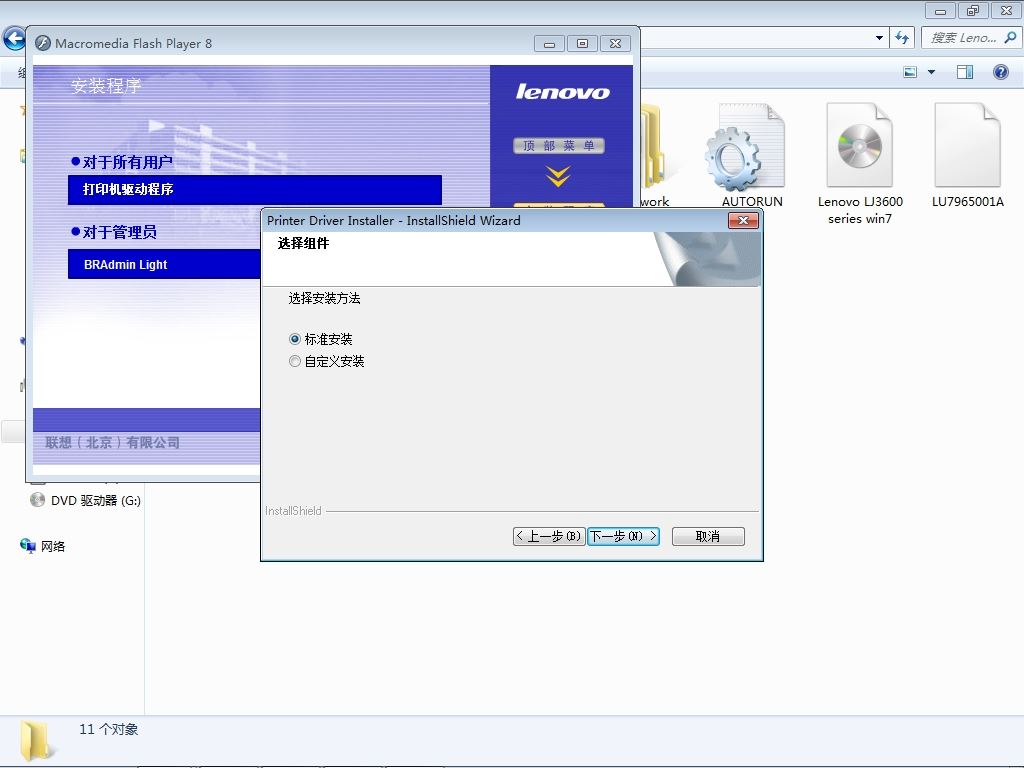Image resolution: width=1024 pixels, height=768 pixels.
Task: Toggle the Explorer preview pane icon
Action: coord(965,72)
